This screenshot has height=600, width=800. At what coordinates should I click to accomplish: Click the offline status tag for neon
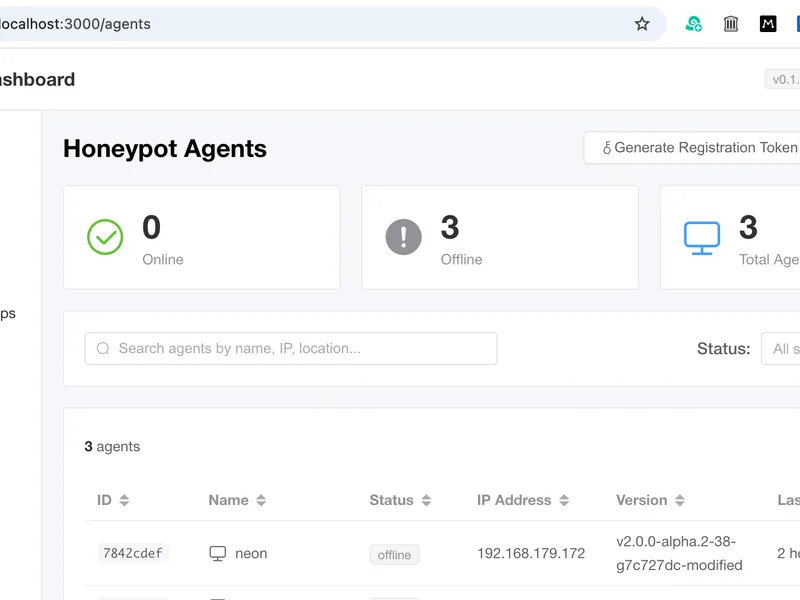click(394, 555)
